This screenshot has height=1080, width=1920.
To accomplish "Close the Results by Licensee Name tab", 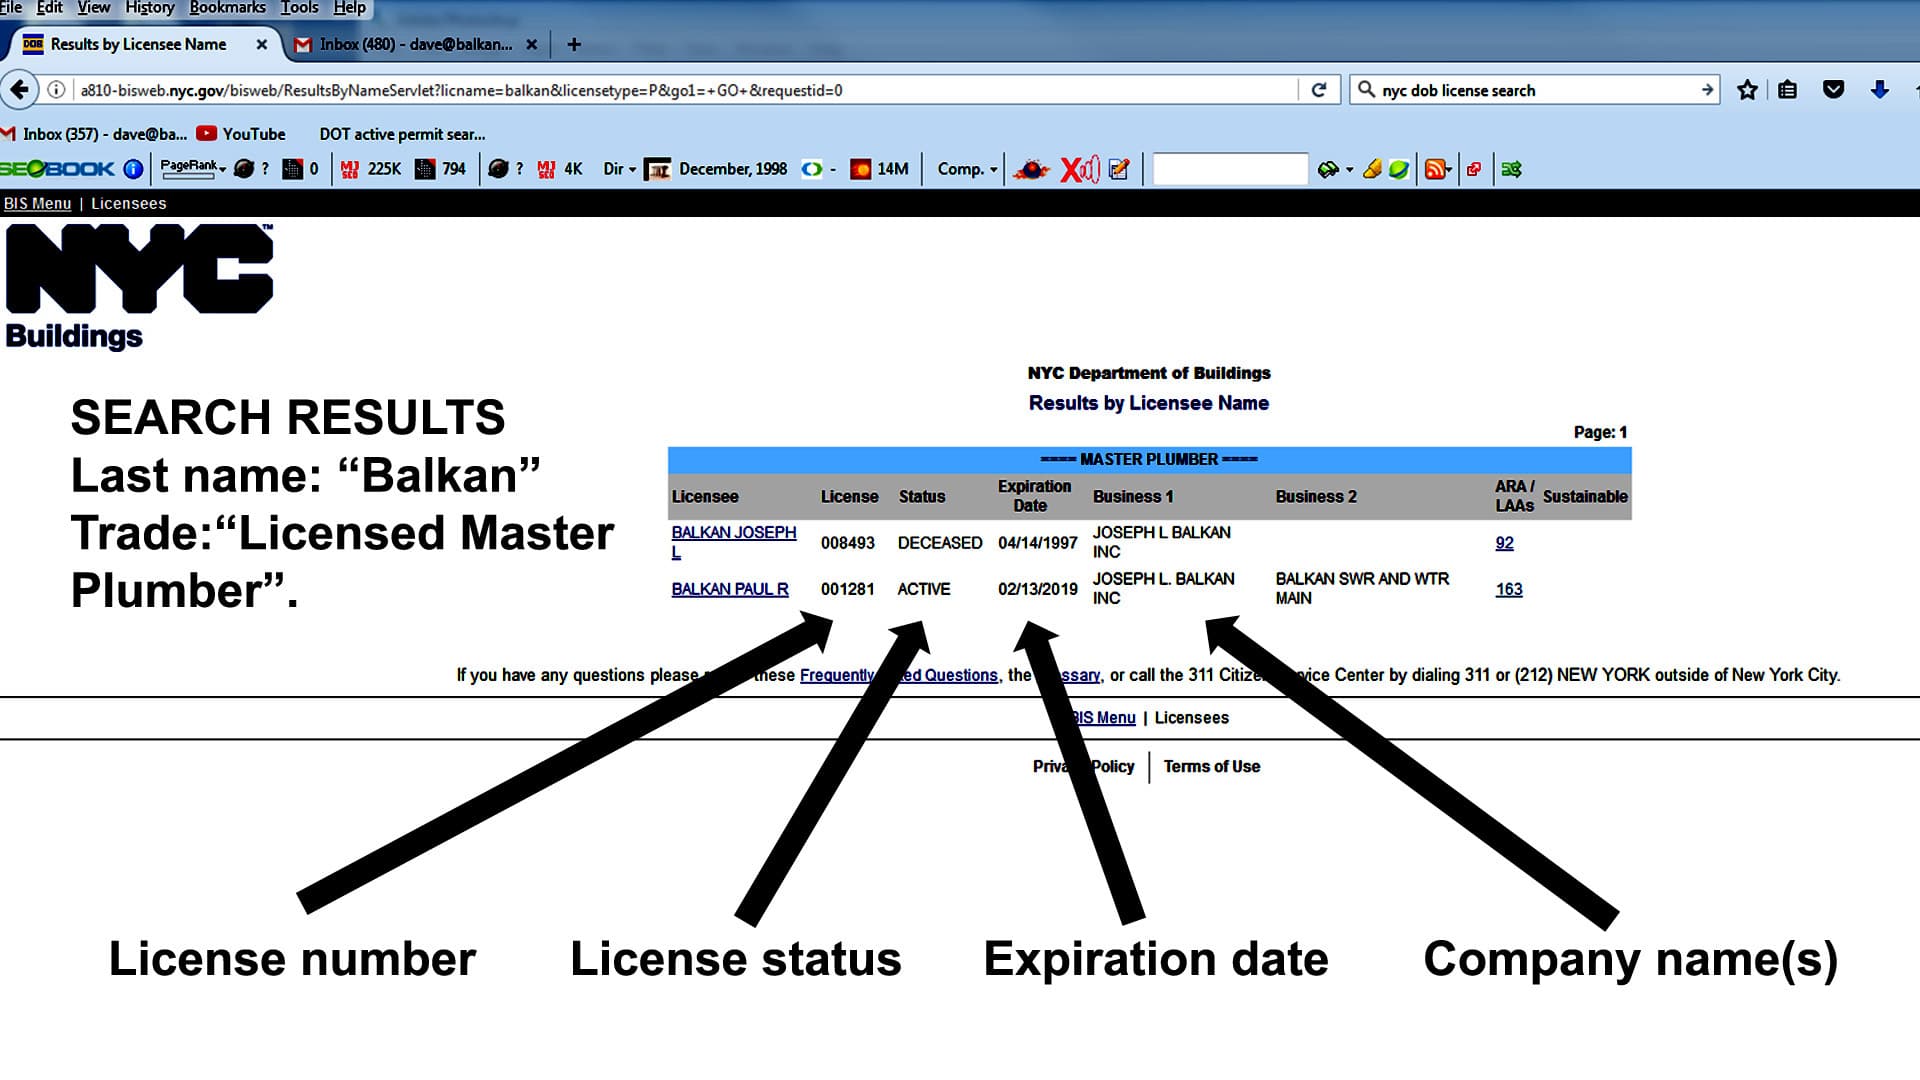I will 262,44.
